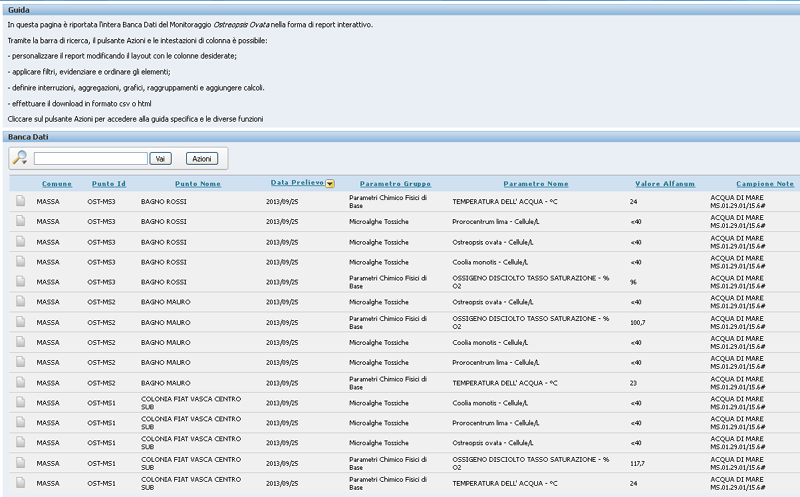Open the row icon for BAGNO ROSSI Prorocentrum lima
Viewport: 800px width, 497px height.
[20, 222]
